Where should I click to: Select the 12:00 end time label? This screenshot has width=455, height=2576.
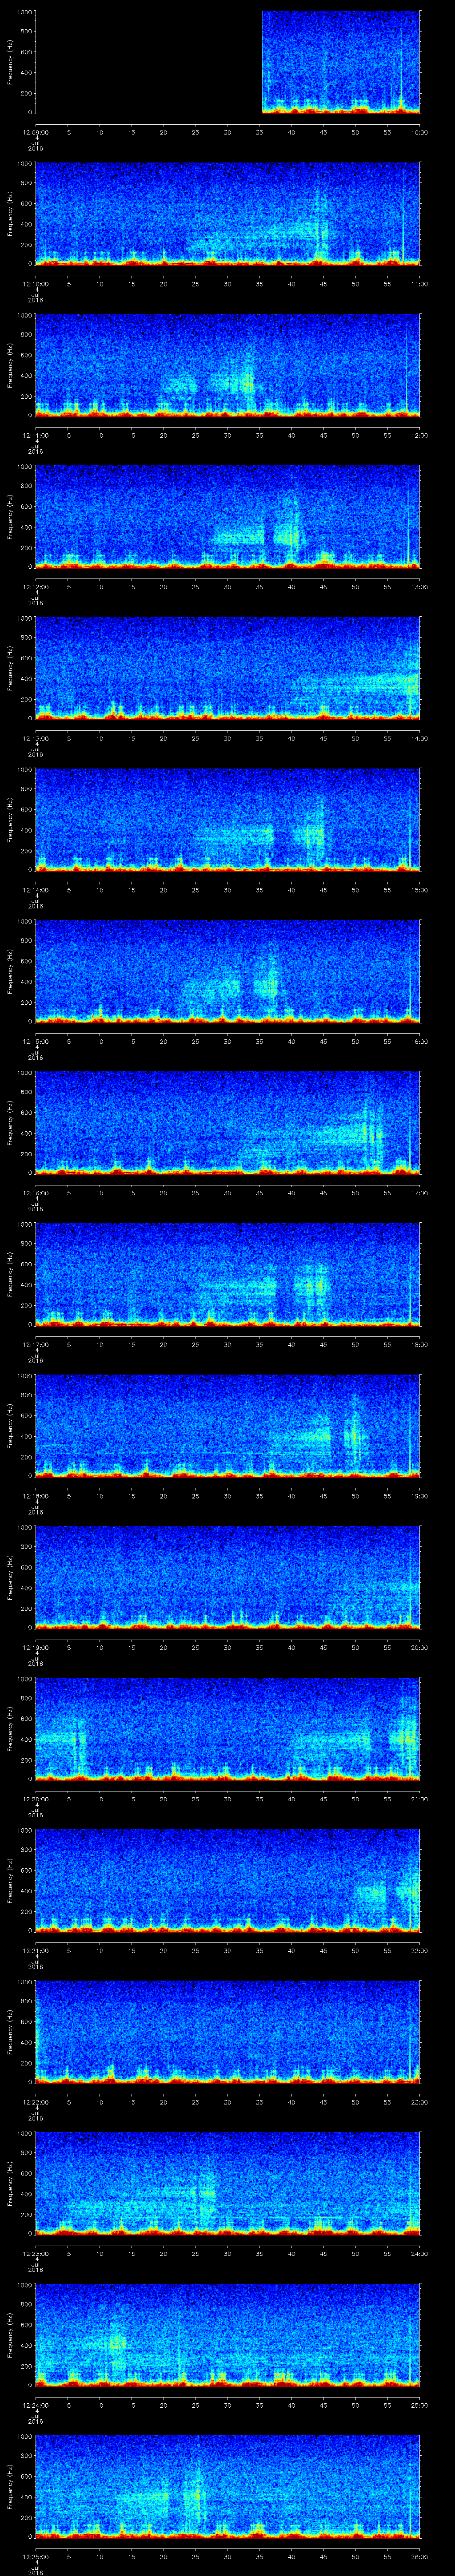[x=419, y=435]
